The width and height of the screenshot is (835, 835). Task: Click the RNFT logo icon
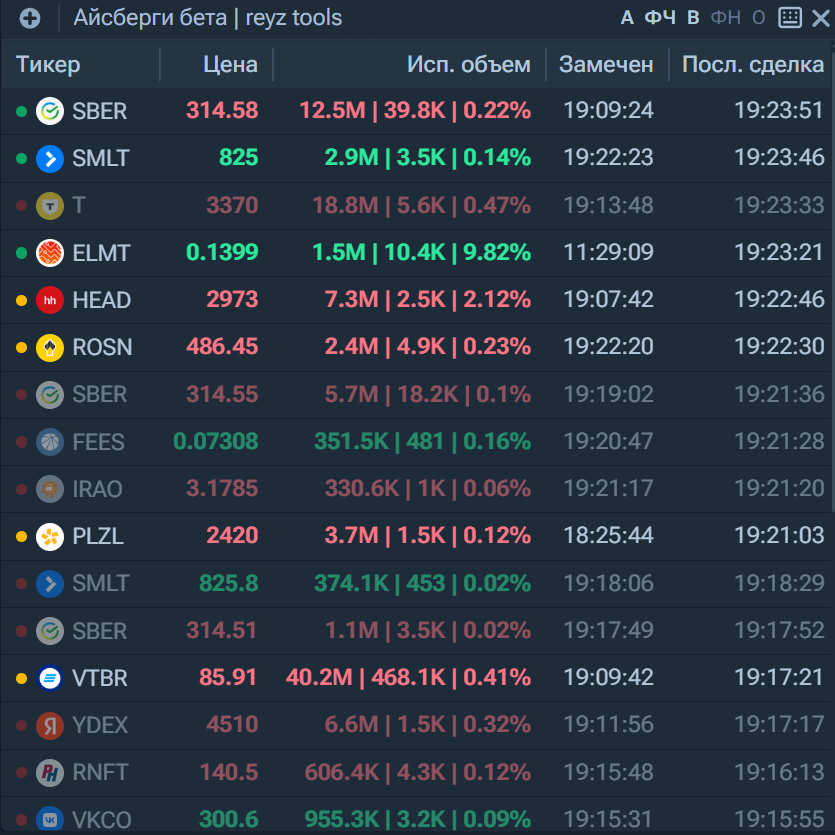pos(50,772)
